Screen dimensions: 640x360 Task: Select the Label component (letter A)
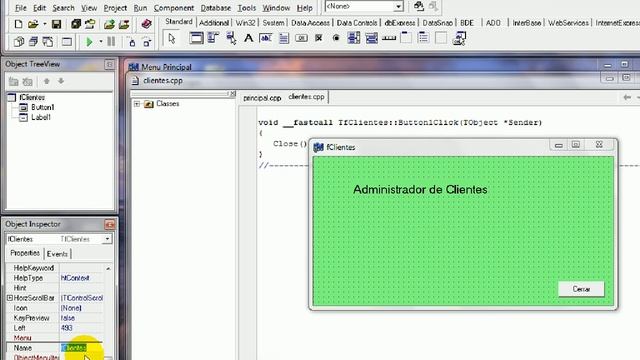coord(248,38)
